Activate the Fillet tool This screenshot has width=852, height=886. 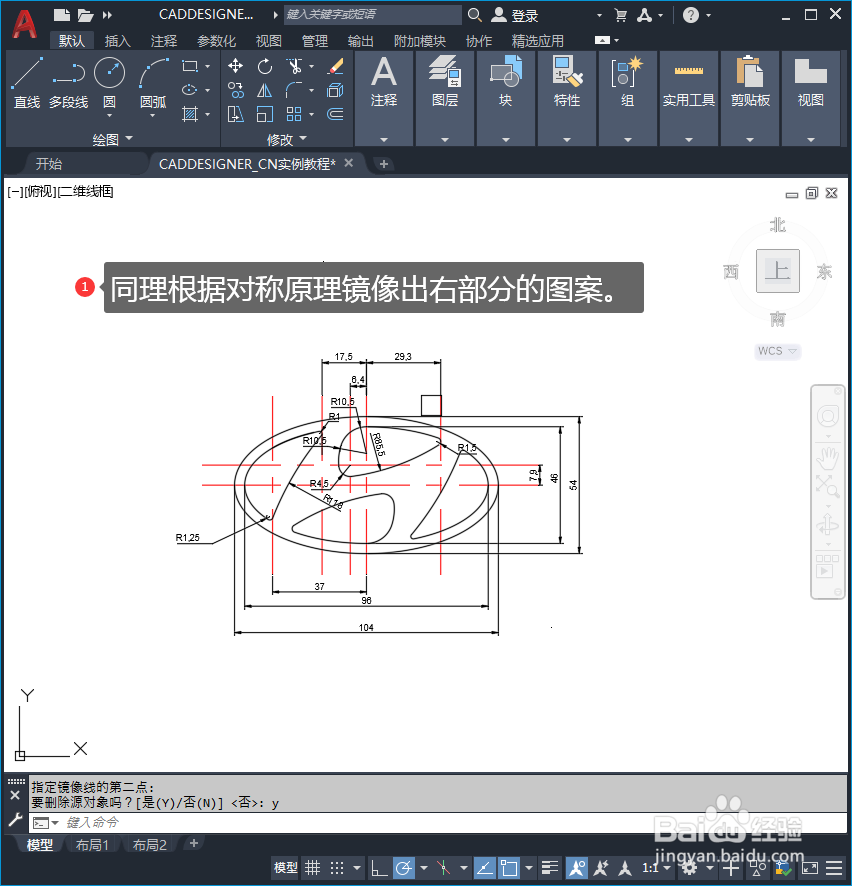(294, 90)
